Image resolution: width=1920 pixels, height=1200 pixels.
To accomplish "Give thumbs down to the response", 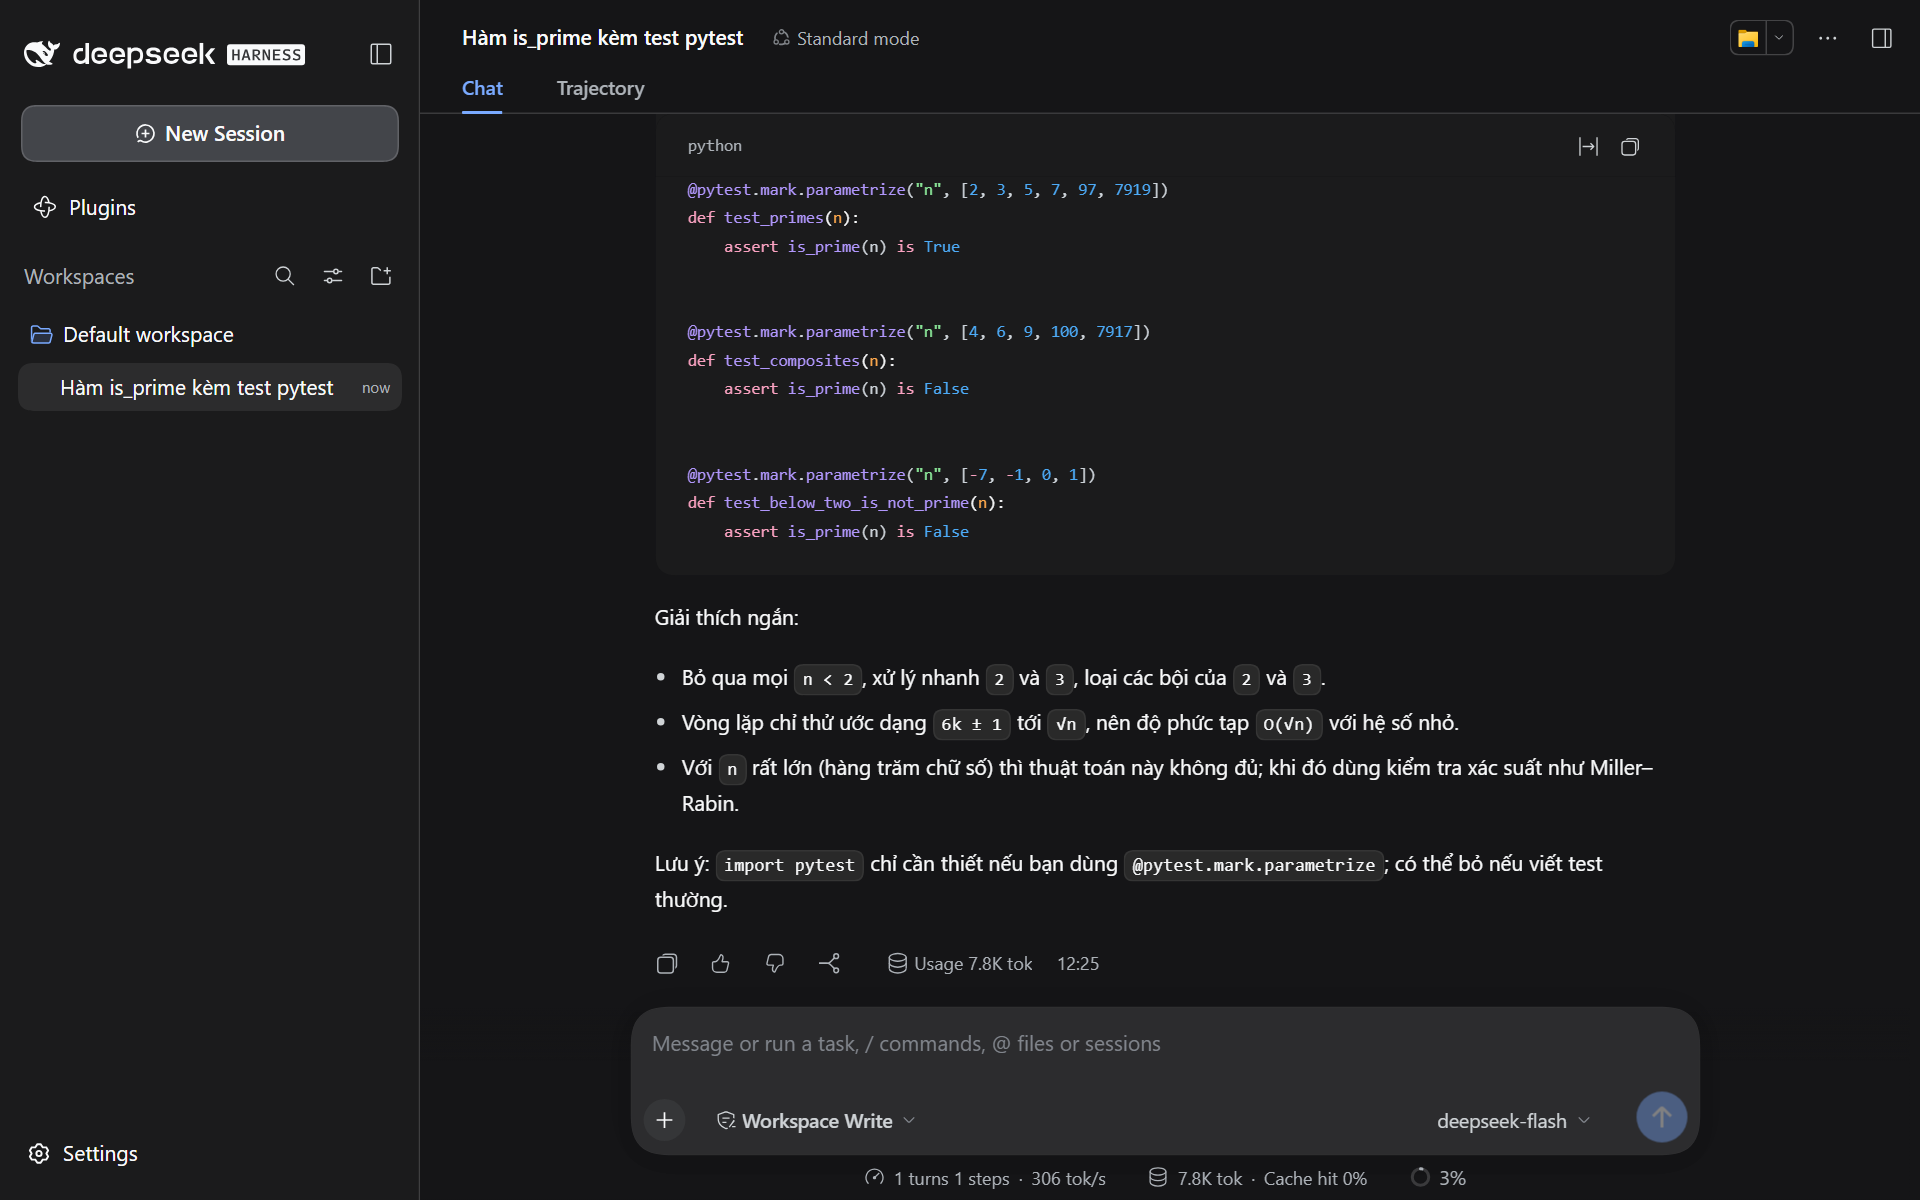I will (775, 964).
